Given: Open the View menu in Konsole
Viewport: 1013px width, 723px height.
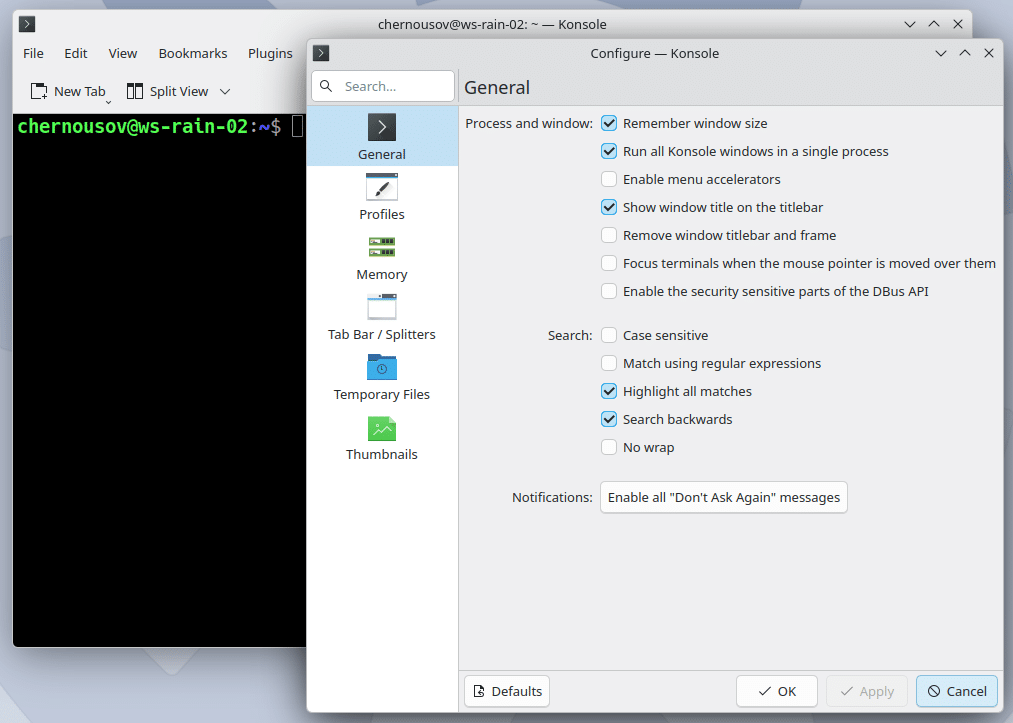Looking at the screenshot, I should click(123, 54).
